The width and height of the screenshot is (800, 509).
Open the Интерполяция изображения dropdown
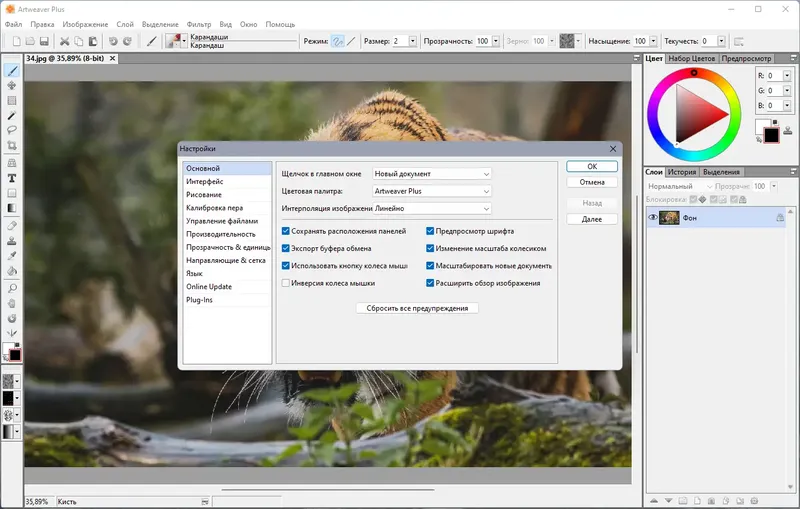point(432,208)
